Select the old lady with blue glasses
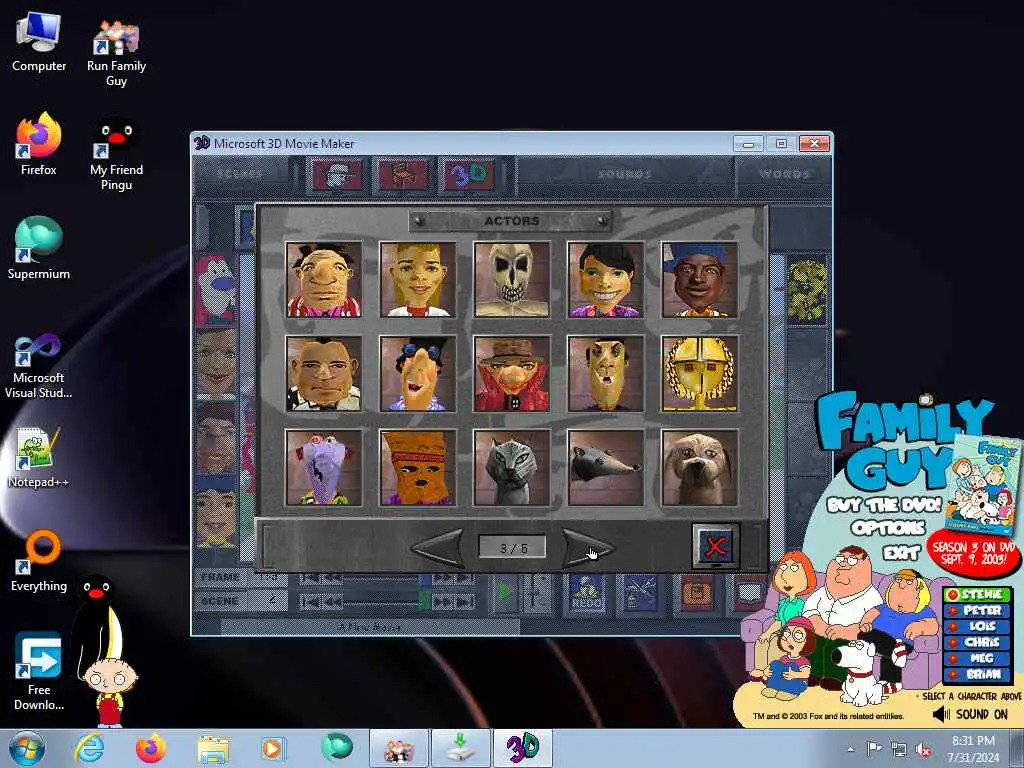This screenshot has height=768, width=1024. (x=418, y=374)
